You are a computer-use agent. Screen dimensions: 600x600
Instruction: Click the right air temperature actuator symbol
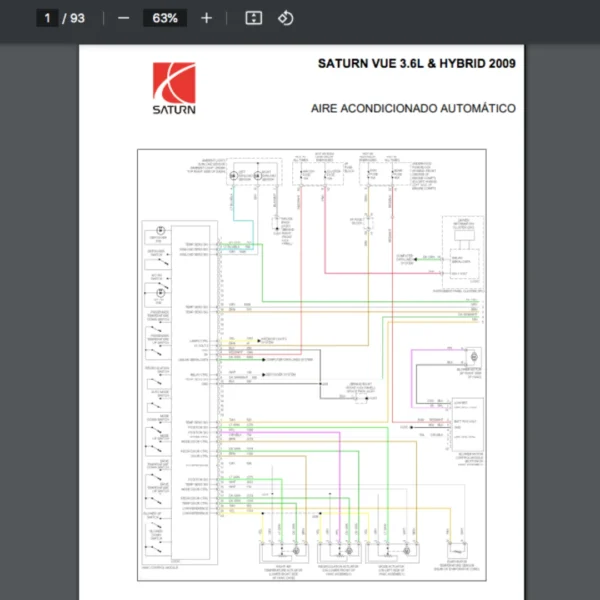[x=295, y=551]
